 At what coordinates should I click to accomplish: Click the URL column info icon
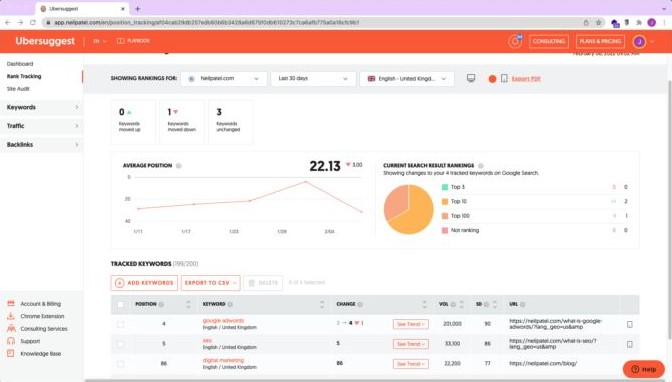[523, 304]
